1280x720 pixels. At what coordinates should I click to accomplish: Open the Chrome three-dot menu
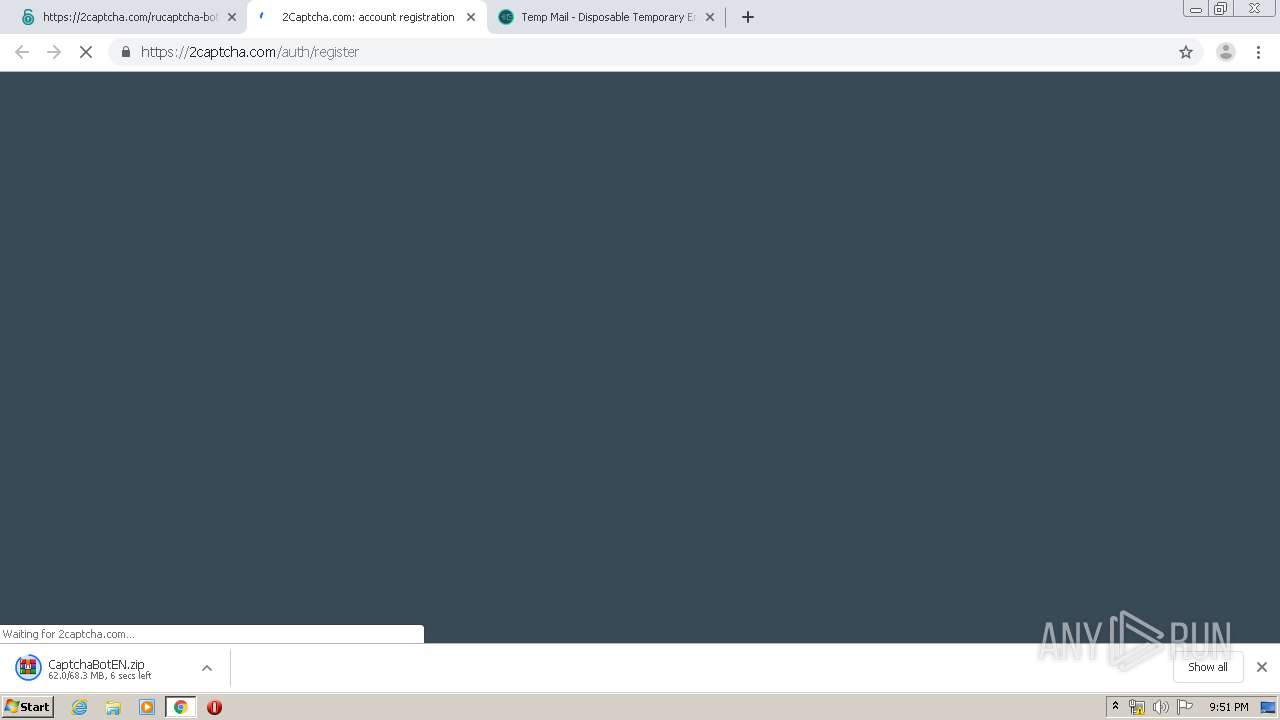[1259, 52]
